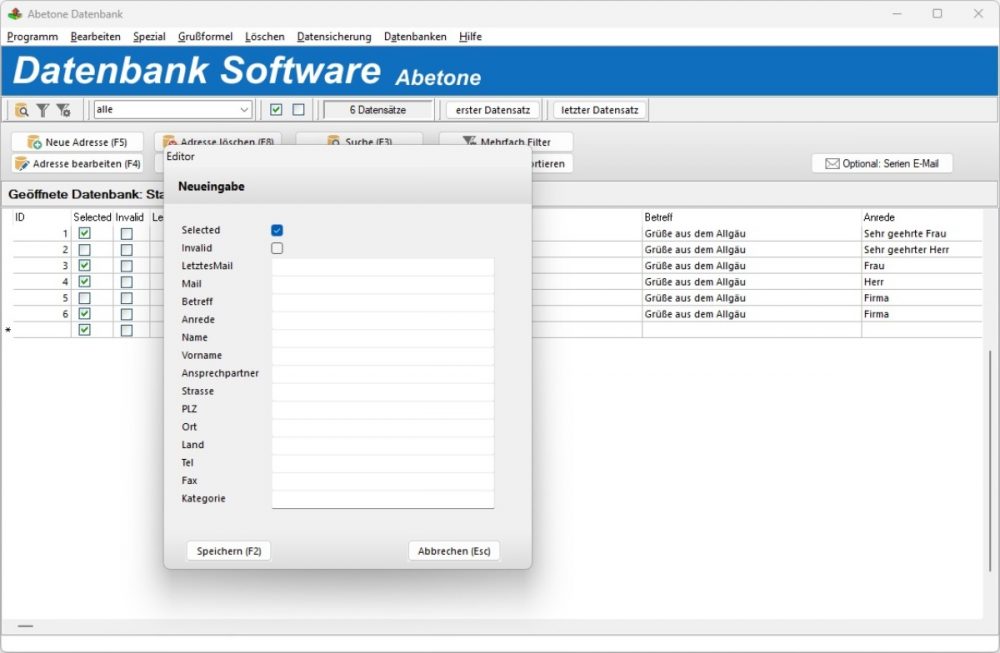1000x653 pixels.
Task: Click the Fax input field
Action: click(383, 481)
